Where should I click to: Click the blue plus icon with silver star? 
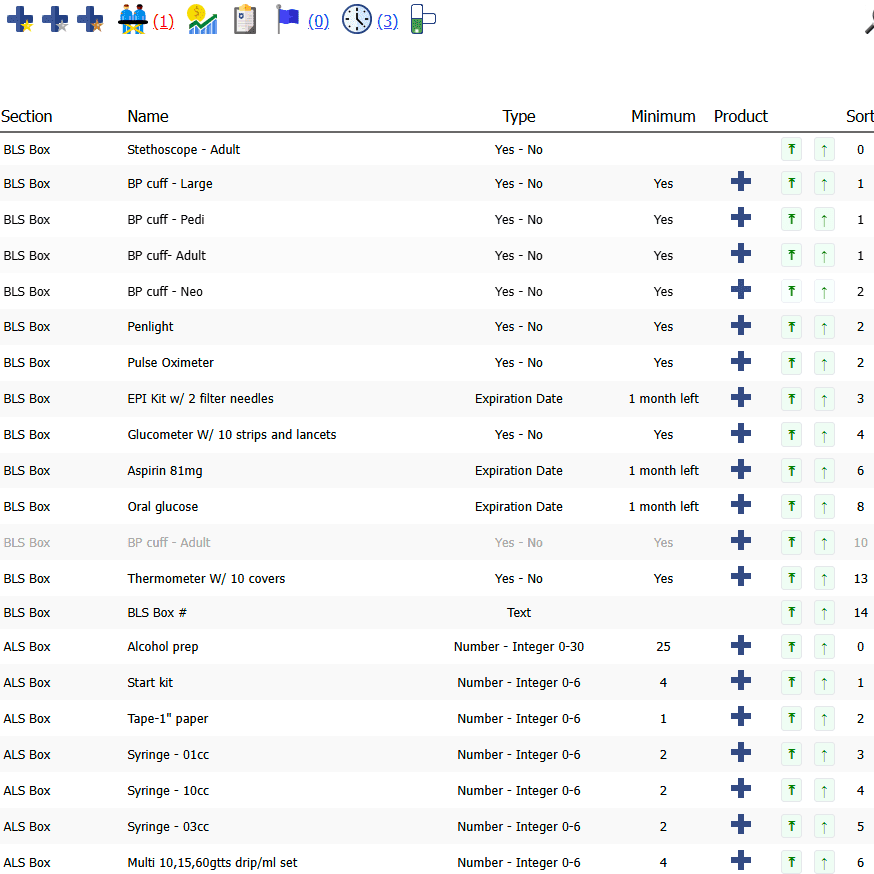click(x=55, y=20)
